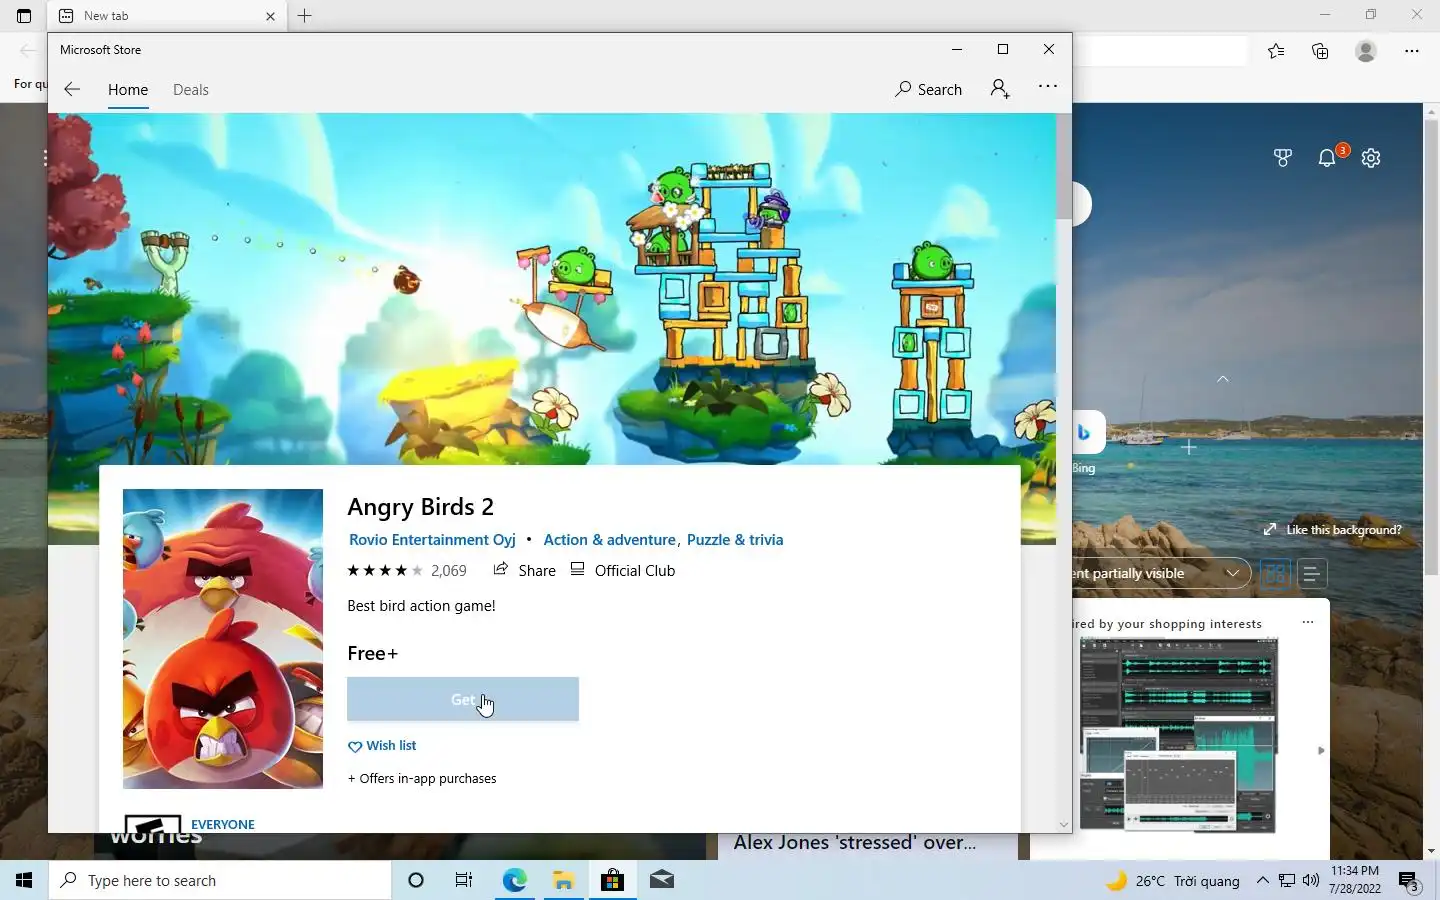Viewport: 1440px width, 900px height.
Task: Click the Angry Birds 2 app thumbnail
Action: [223, 639]
